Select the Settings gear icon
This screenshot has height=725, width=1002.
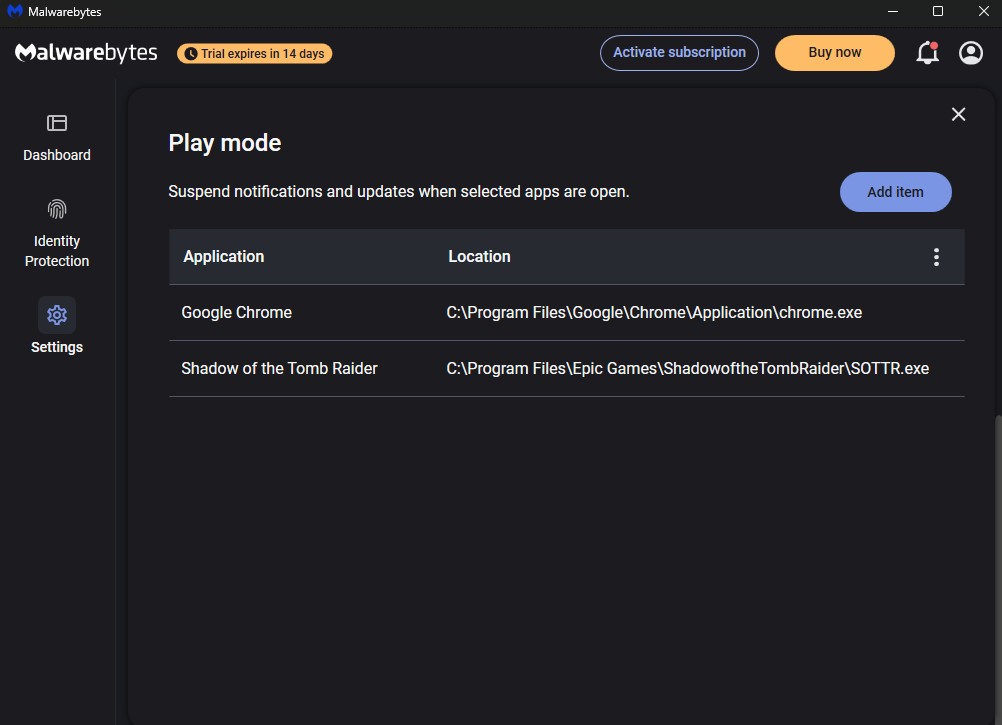57,315
